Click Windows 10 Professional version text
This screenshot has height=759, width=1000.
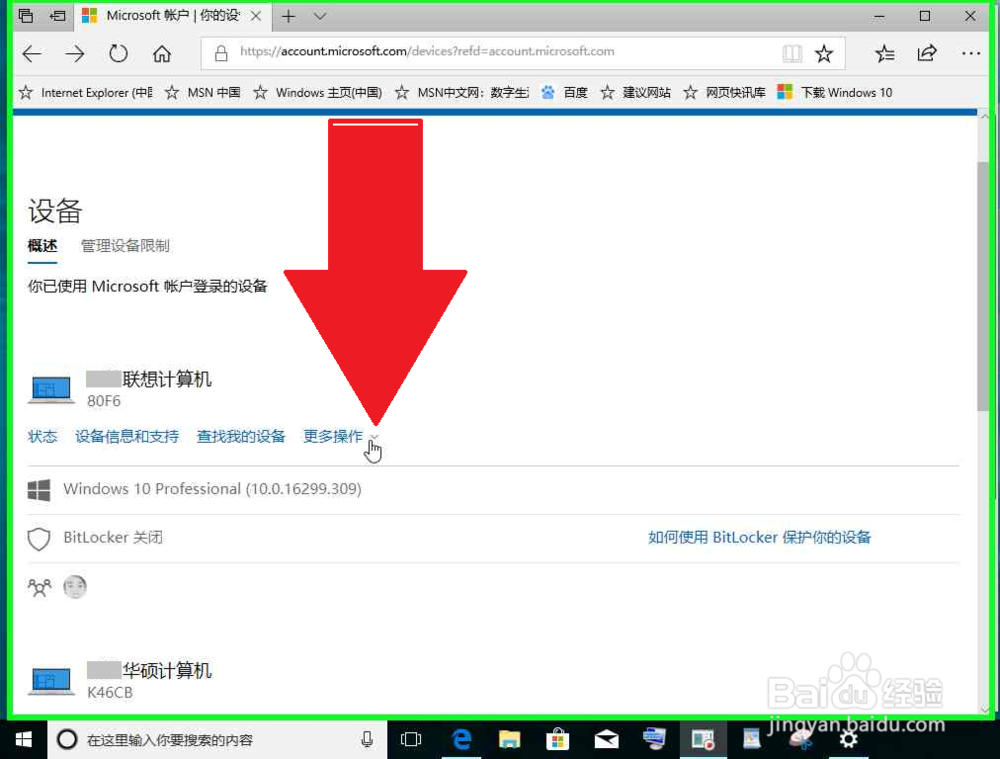tap(212, 489)
